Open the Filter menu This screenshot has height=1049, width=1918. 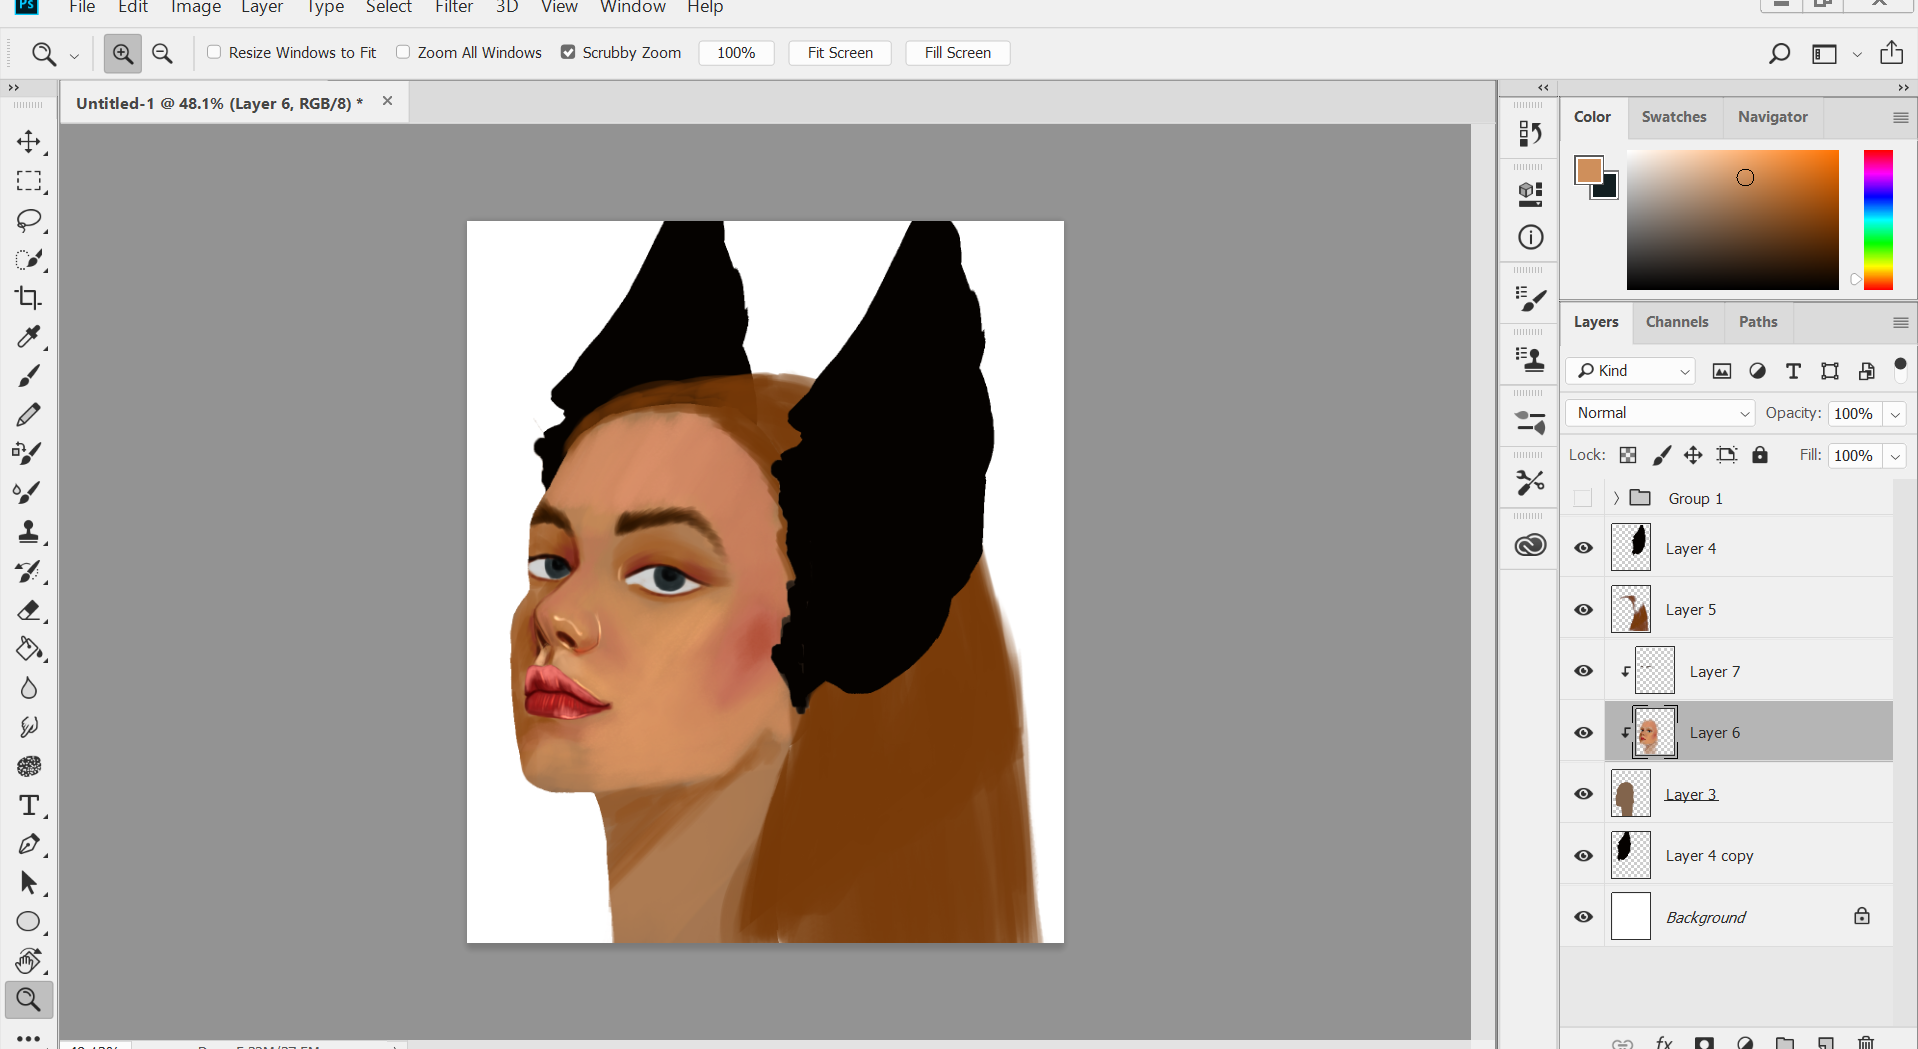coord(453,8)
